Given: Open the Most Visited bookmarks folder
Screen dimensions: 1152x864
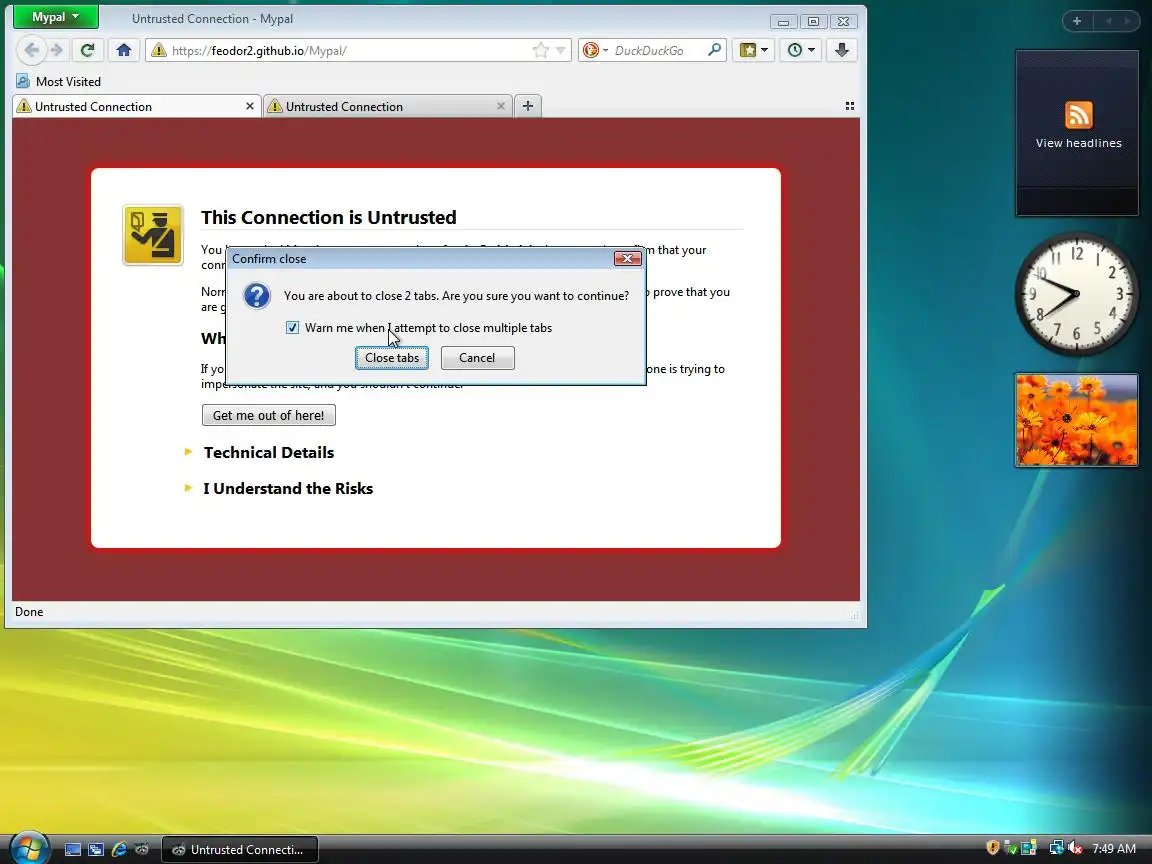Looking at the screenshot, I should (59, 82).
